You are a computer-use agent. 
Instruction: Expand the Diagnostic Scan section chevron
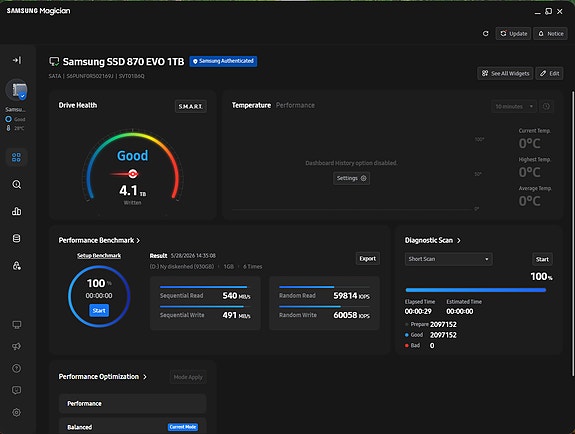tap(459, 241)
